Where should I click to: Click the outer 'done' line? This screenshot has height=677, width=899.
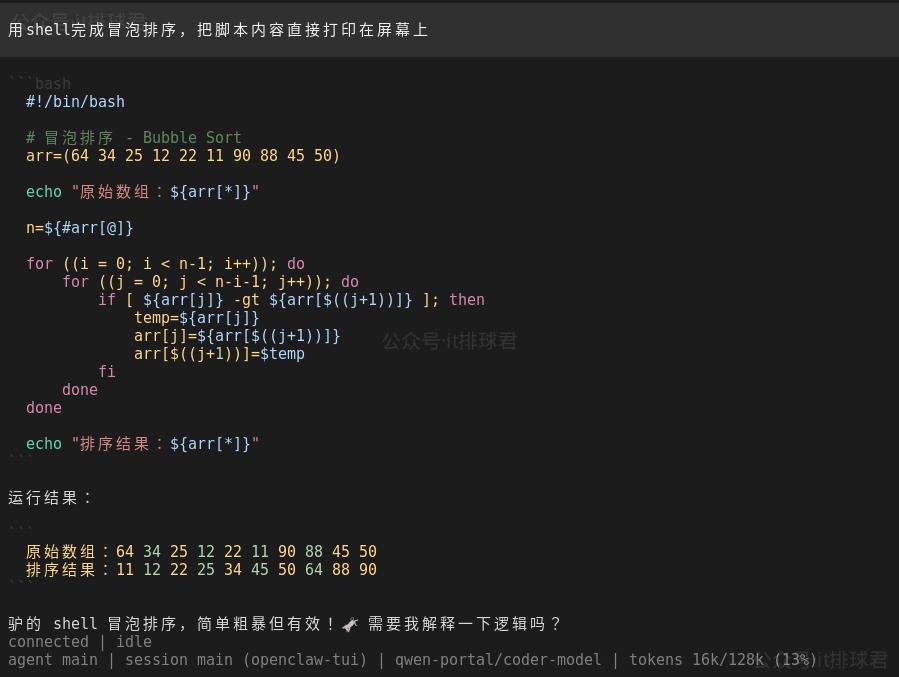pyautogui.click(x=44, y=408)
